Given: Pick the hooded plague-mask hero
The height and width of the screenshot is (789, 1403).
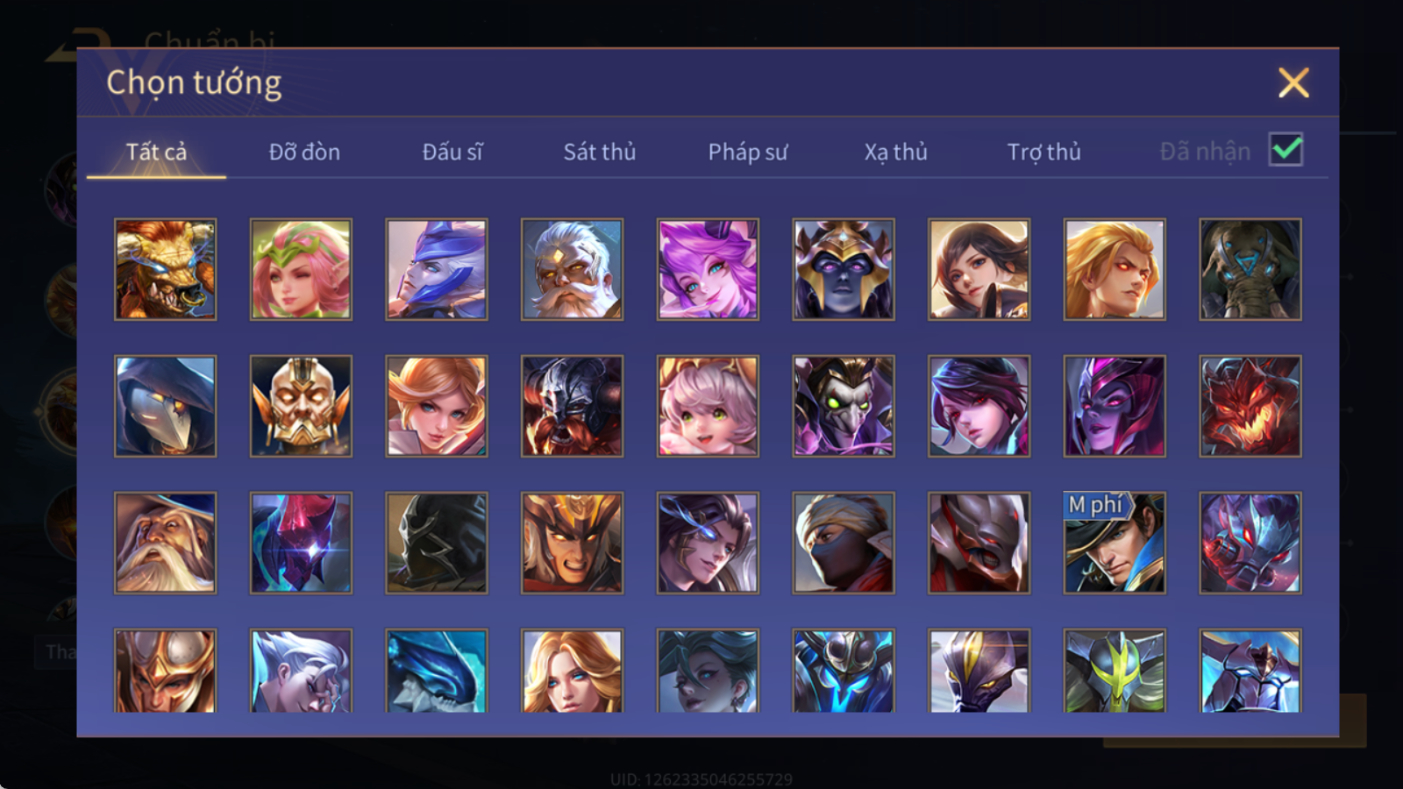Looking at the screenshot, I should click(165, 407).
